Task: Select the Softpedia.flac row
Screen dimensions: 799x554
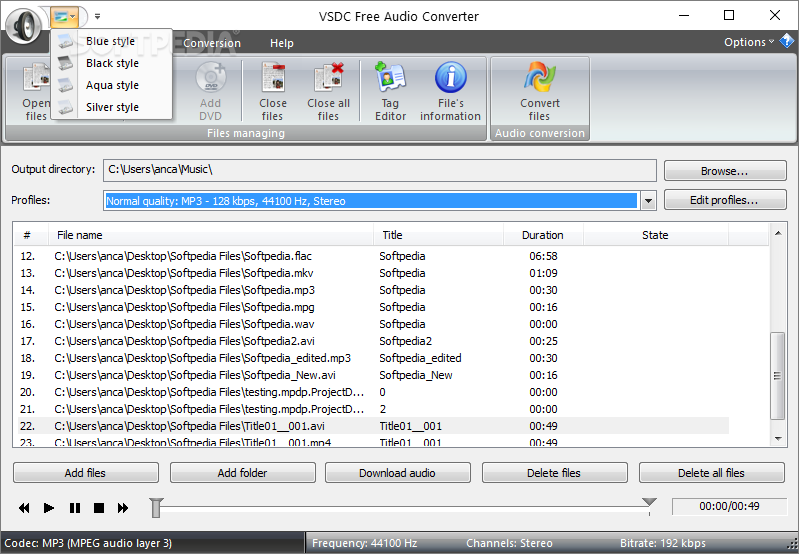Action: point(374,256)
